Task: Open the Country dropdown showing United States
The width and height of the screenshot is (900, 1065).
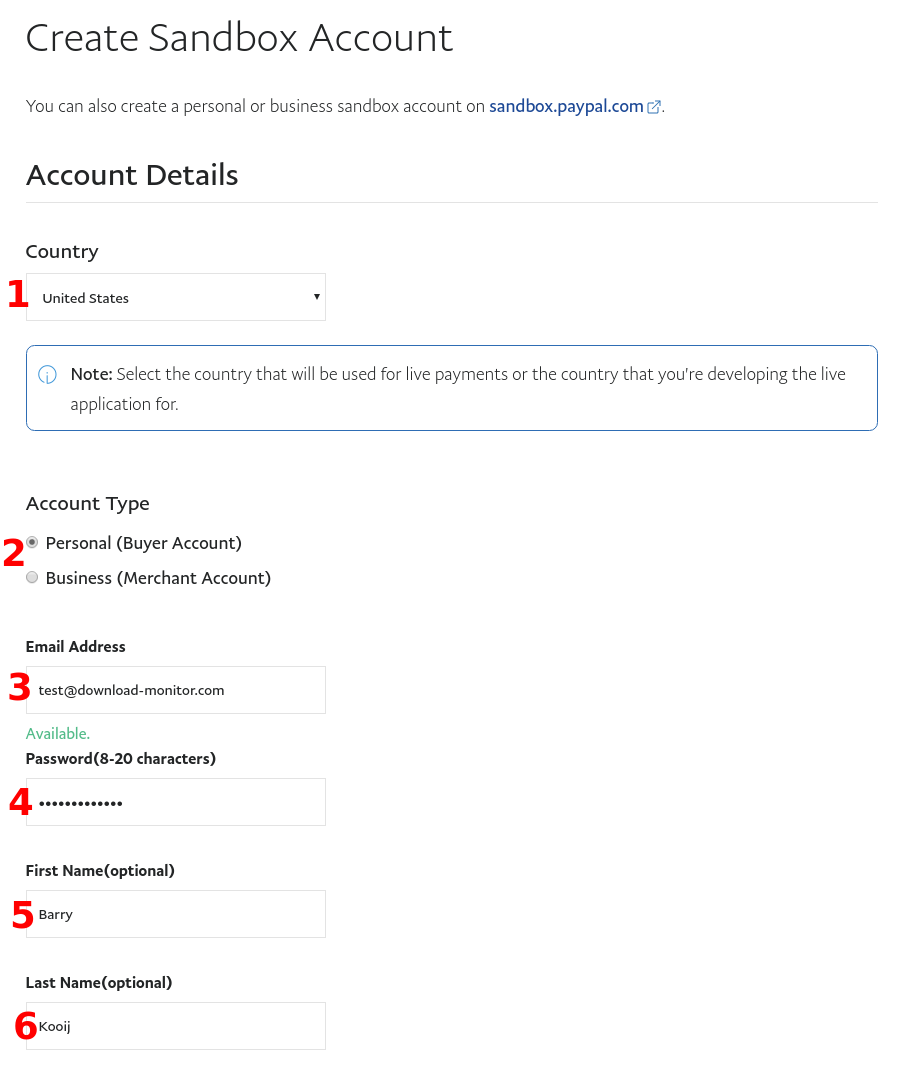Action: coord(175,298)
